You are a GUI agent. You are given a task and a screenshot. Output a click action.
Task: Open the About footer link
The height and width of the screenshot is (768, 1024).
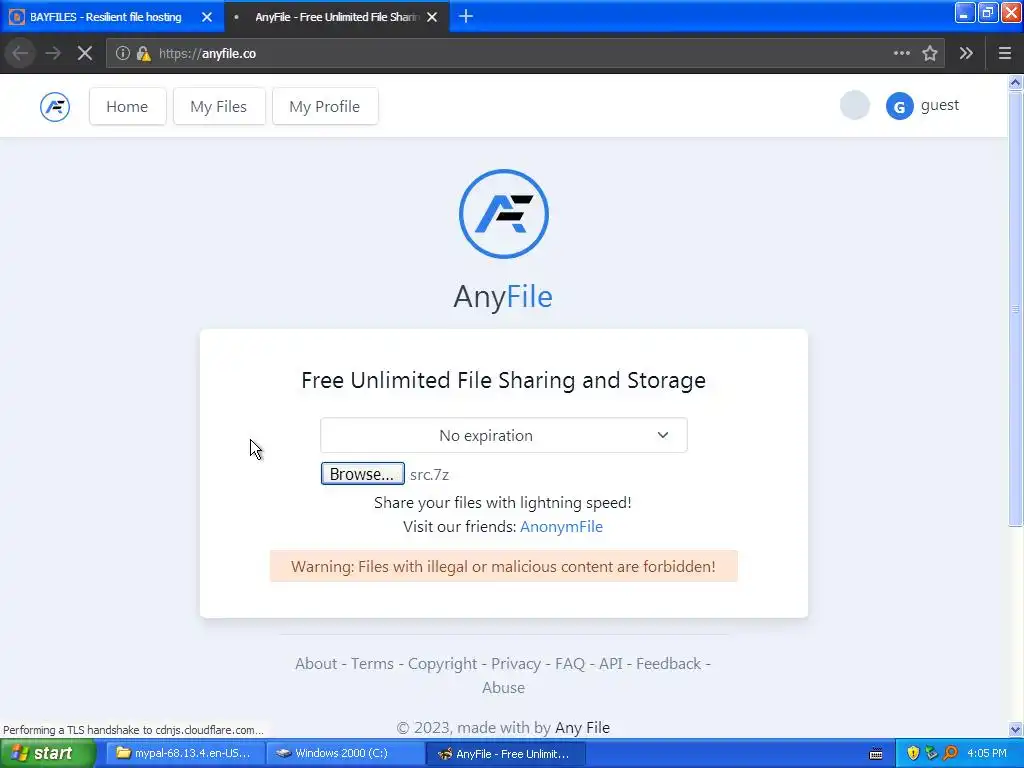[x=316, y=664]
